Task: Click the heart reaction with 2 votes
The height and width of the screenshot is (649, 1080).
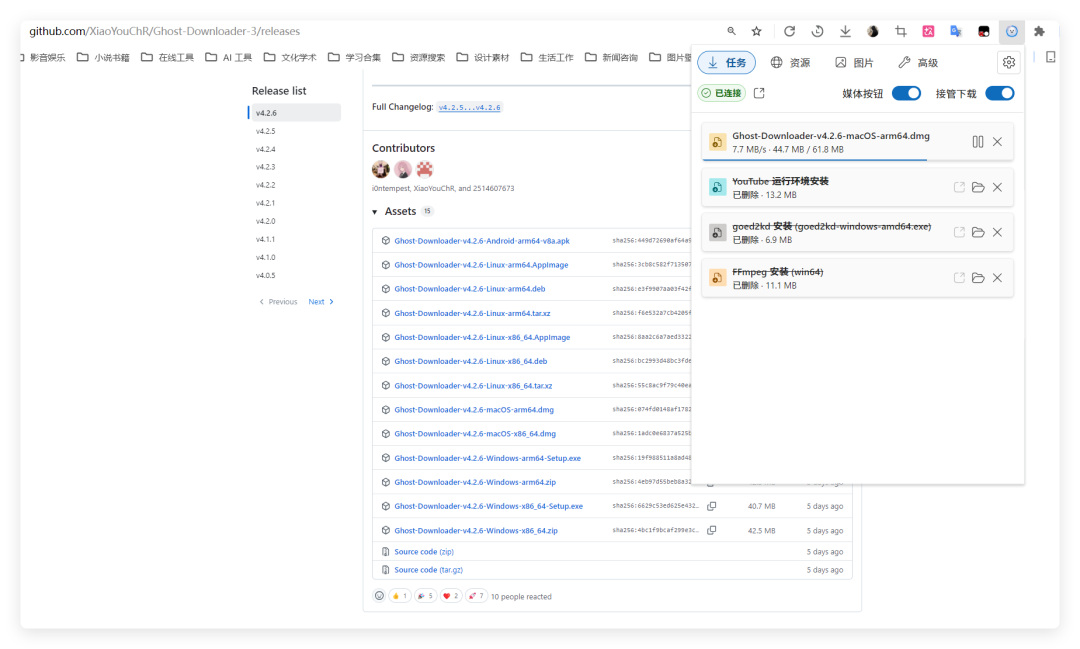Action: click(450, 596)
